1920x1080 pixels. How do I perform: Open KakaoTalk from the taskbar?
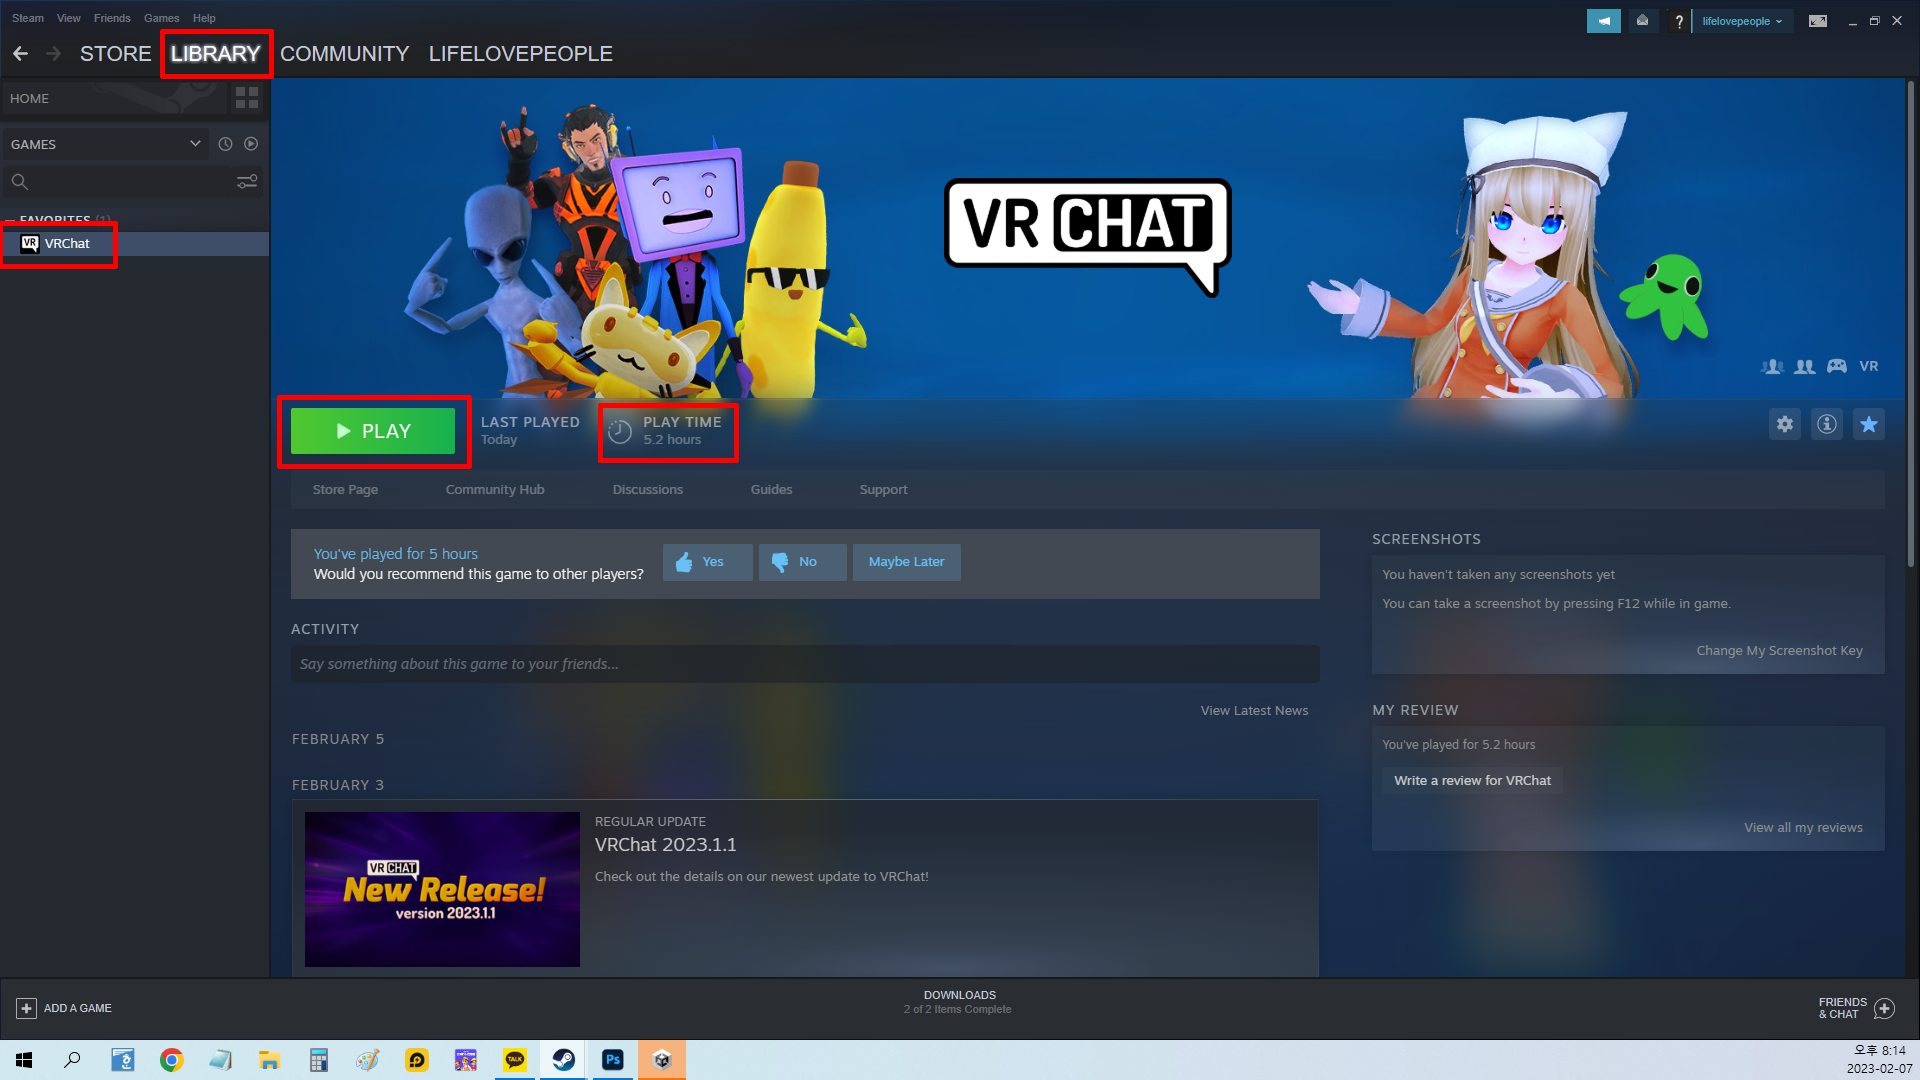click(x=515, y=1060)
